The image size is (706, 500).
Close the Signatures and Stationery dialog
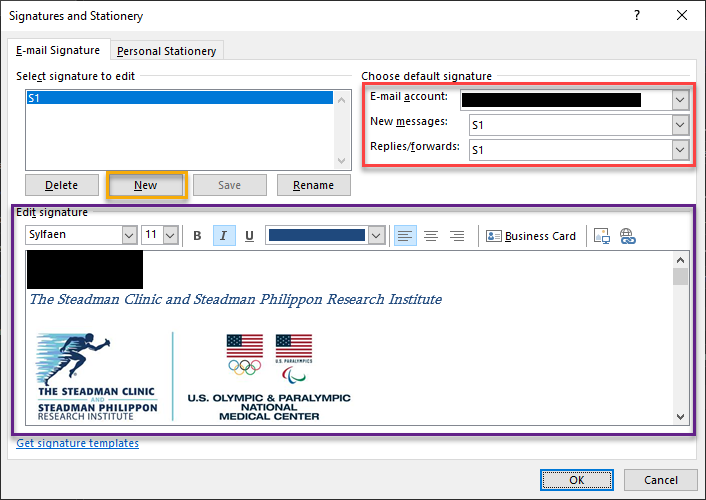682,15
